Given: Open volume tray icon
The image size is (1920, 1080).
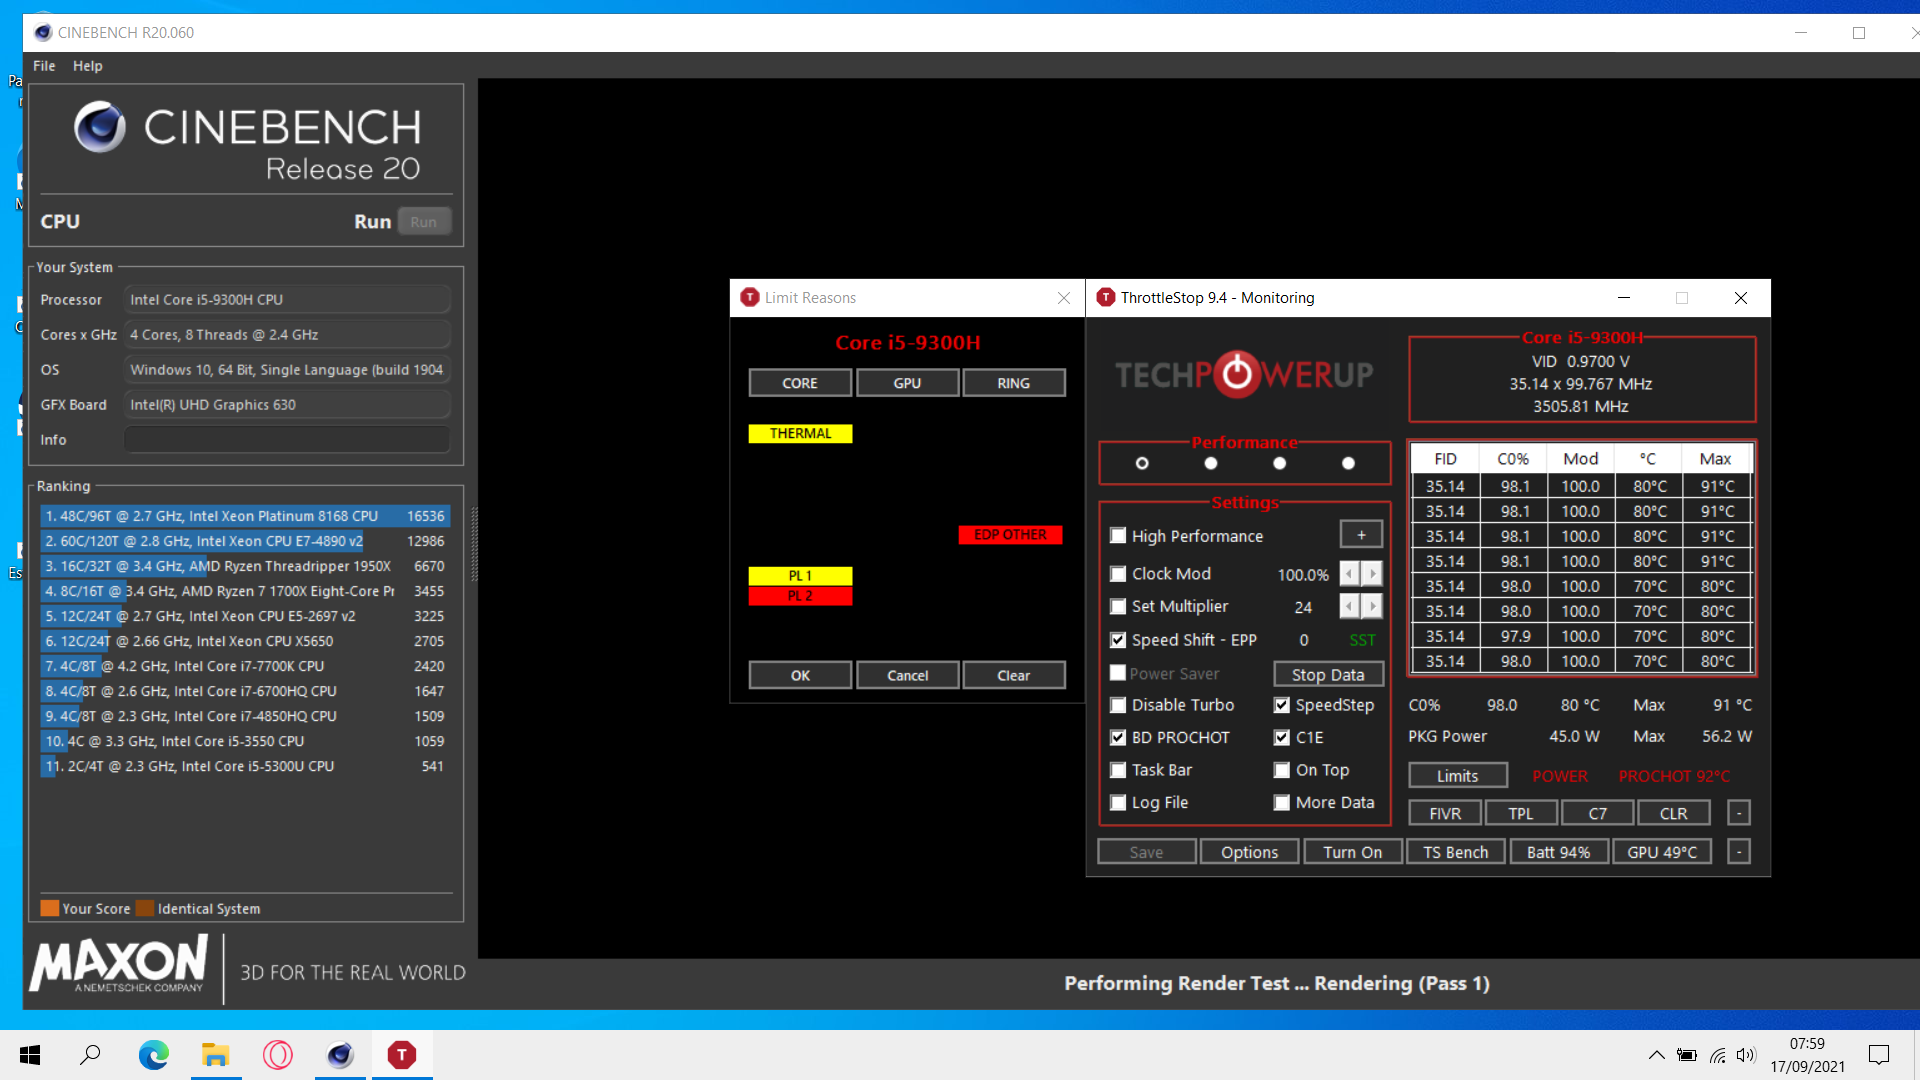Looking at the screenshot, I should pyautogui.click(x=1746, y=1055).
